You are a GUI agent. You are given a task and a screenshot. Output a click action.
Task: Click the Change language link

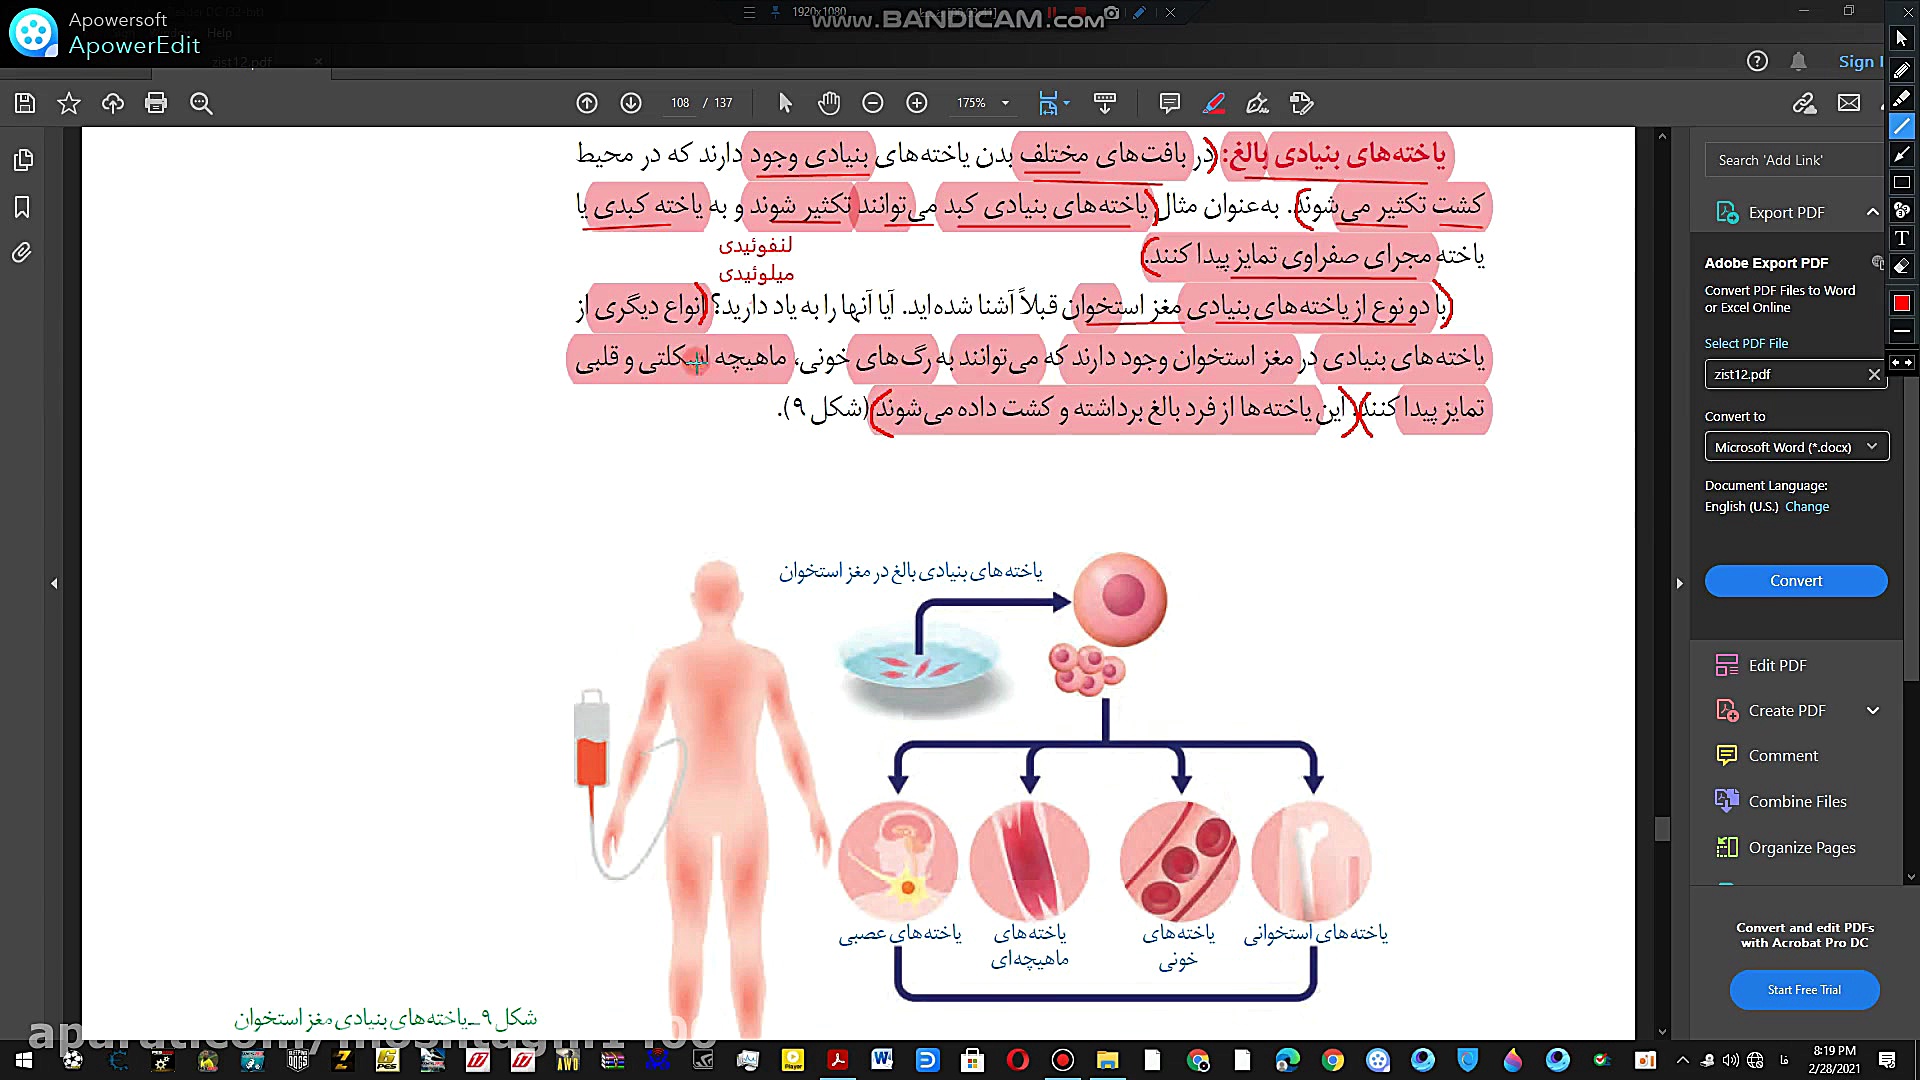tap(1807, 507)
